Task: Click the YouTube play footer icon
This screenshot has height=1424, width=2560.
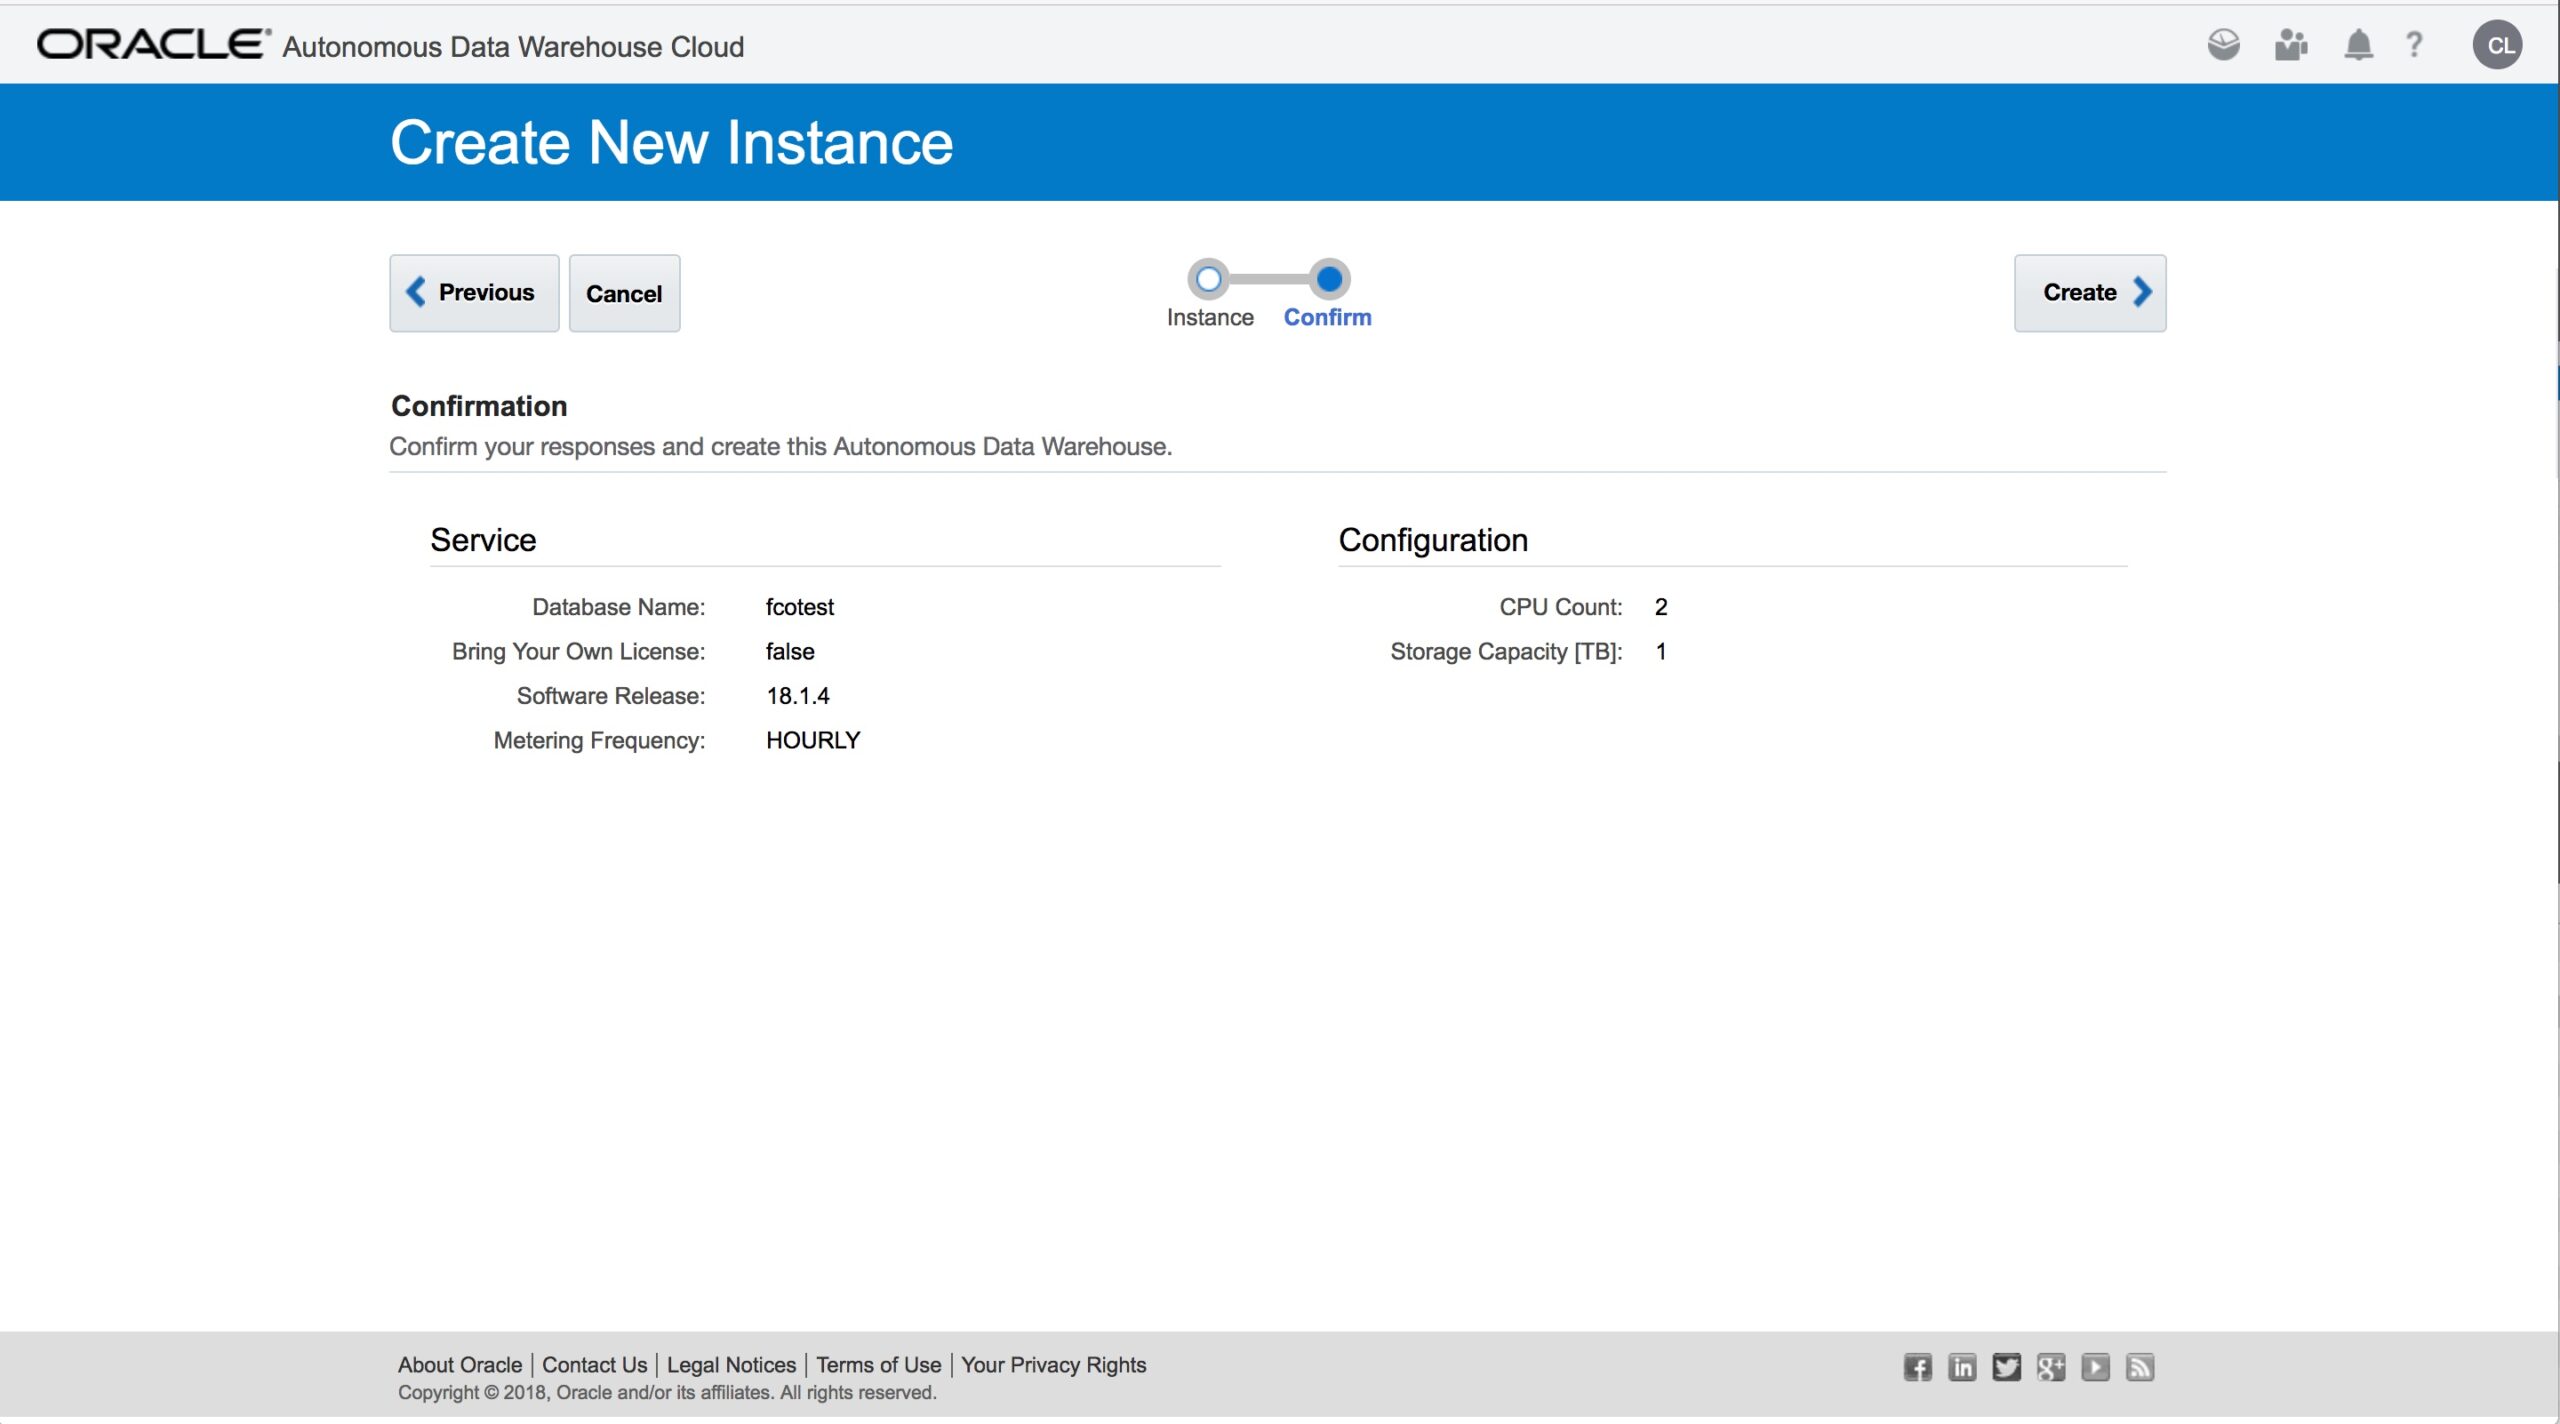Action: click(2095, 1367)
